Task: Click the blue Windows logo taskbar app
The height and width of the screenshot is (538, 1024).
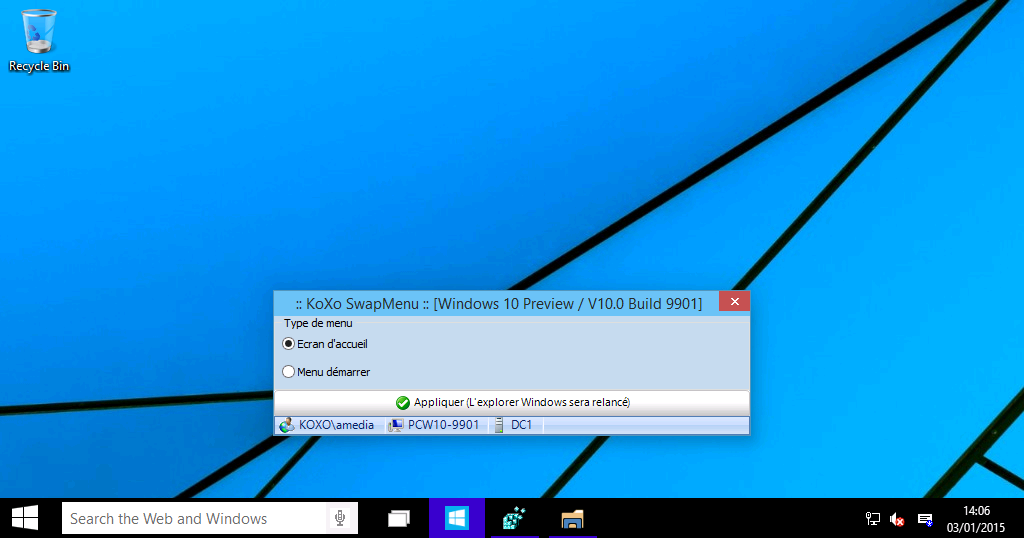Action: point(456,518)
